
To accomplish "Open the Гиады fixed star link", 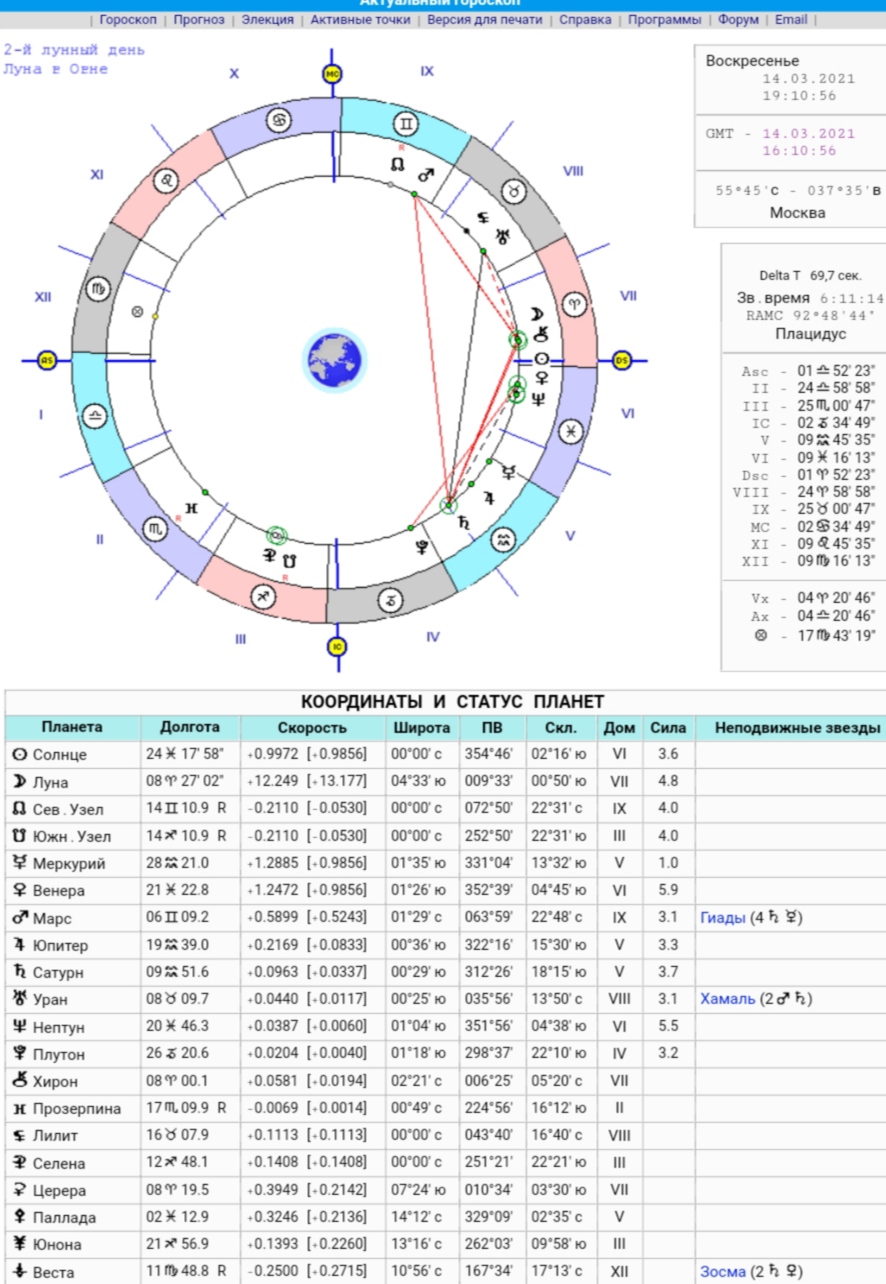I will tap(723, 918).
